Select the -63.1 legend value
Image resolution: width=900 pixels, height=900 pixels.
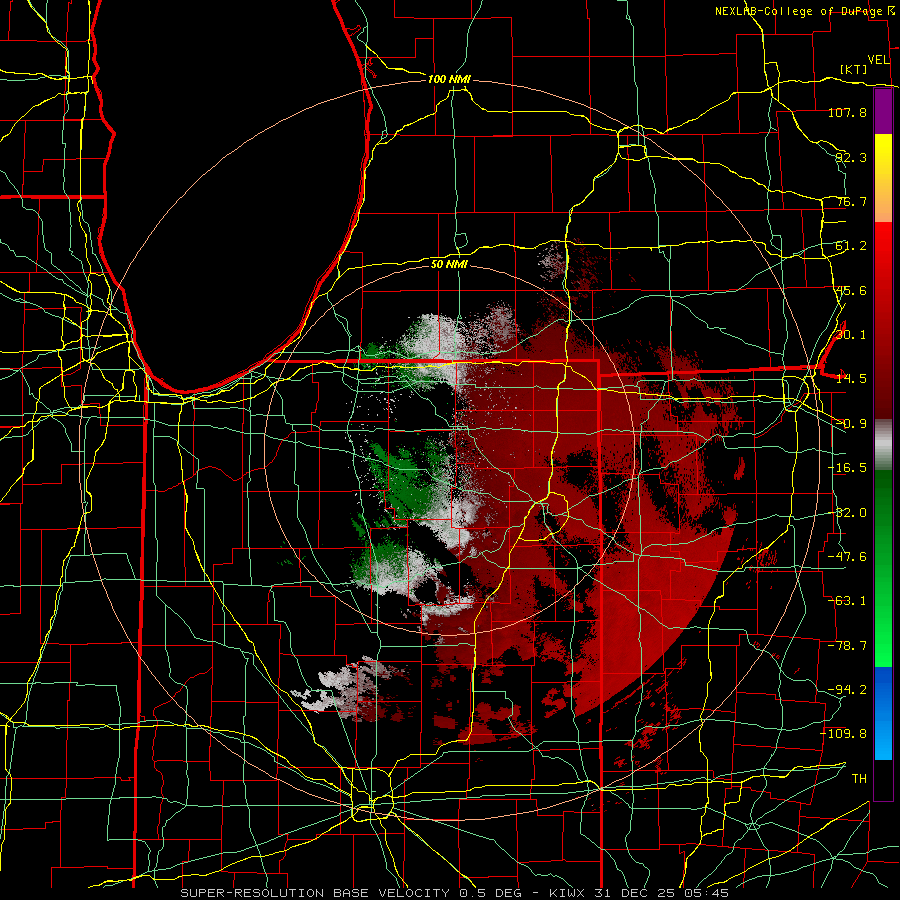[x=847, y=601]
